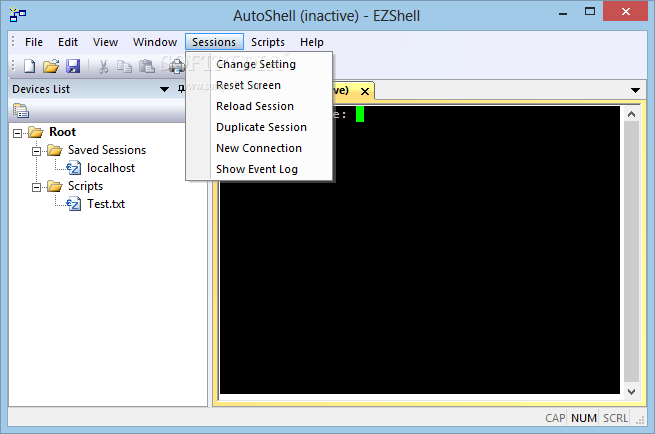Screen dimensions: 655x434
Task: Select the Test.txt script entry
Action: [x=106, y=204]
